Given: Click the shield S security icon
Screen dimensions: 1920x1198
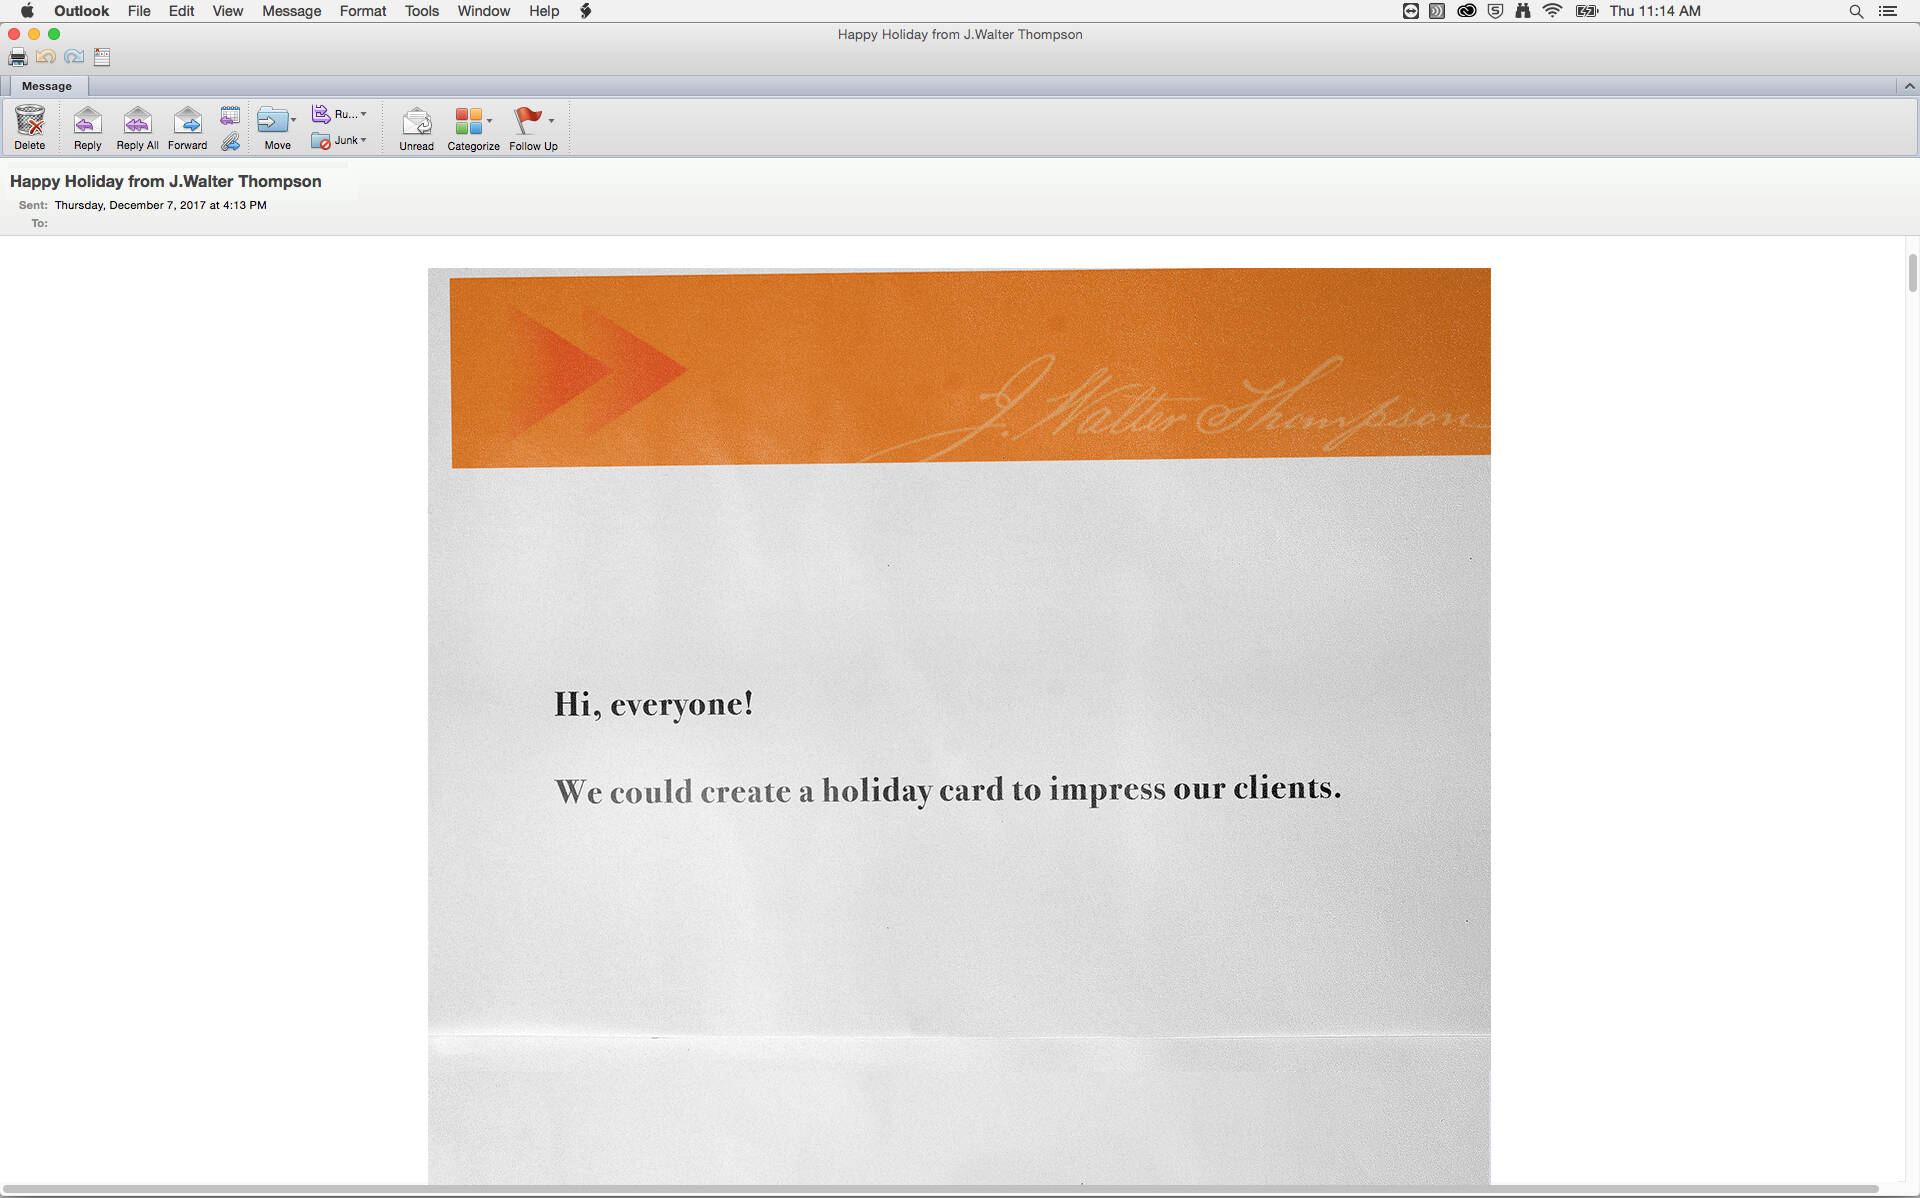Looking at the screenshot, I should 1495,11.
